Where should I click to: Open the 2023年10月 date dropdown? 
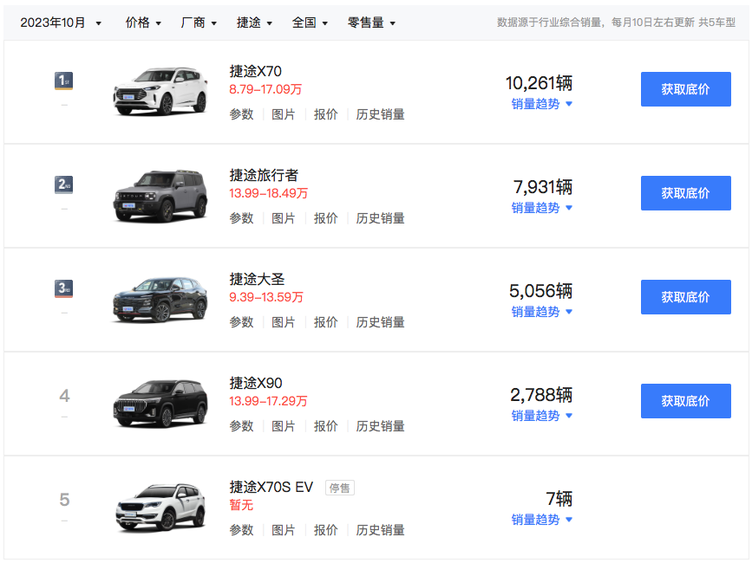[x=61, y=22]
